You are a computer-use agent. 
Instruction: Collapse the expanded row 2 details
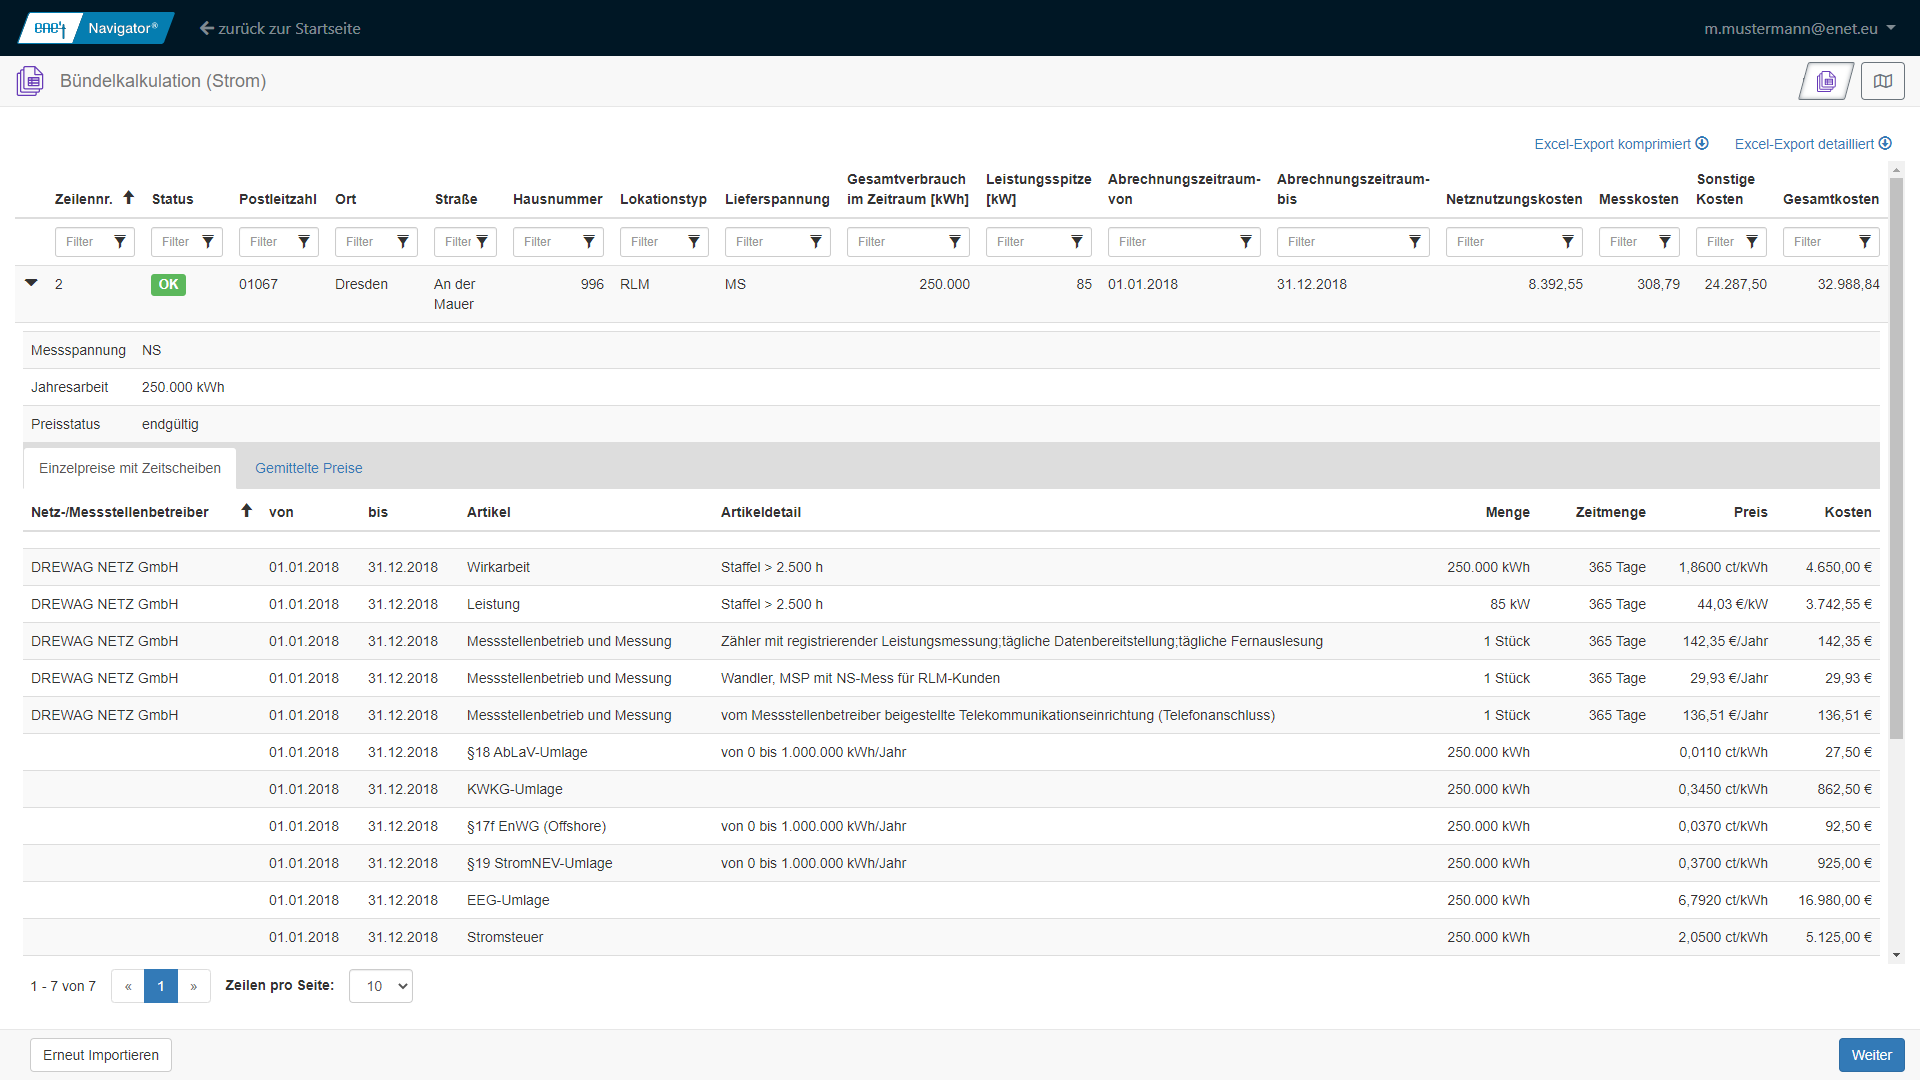click(x=31, y=283)
